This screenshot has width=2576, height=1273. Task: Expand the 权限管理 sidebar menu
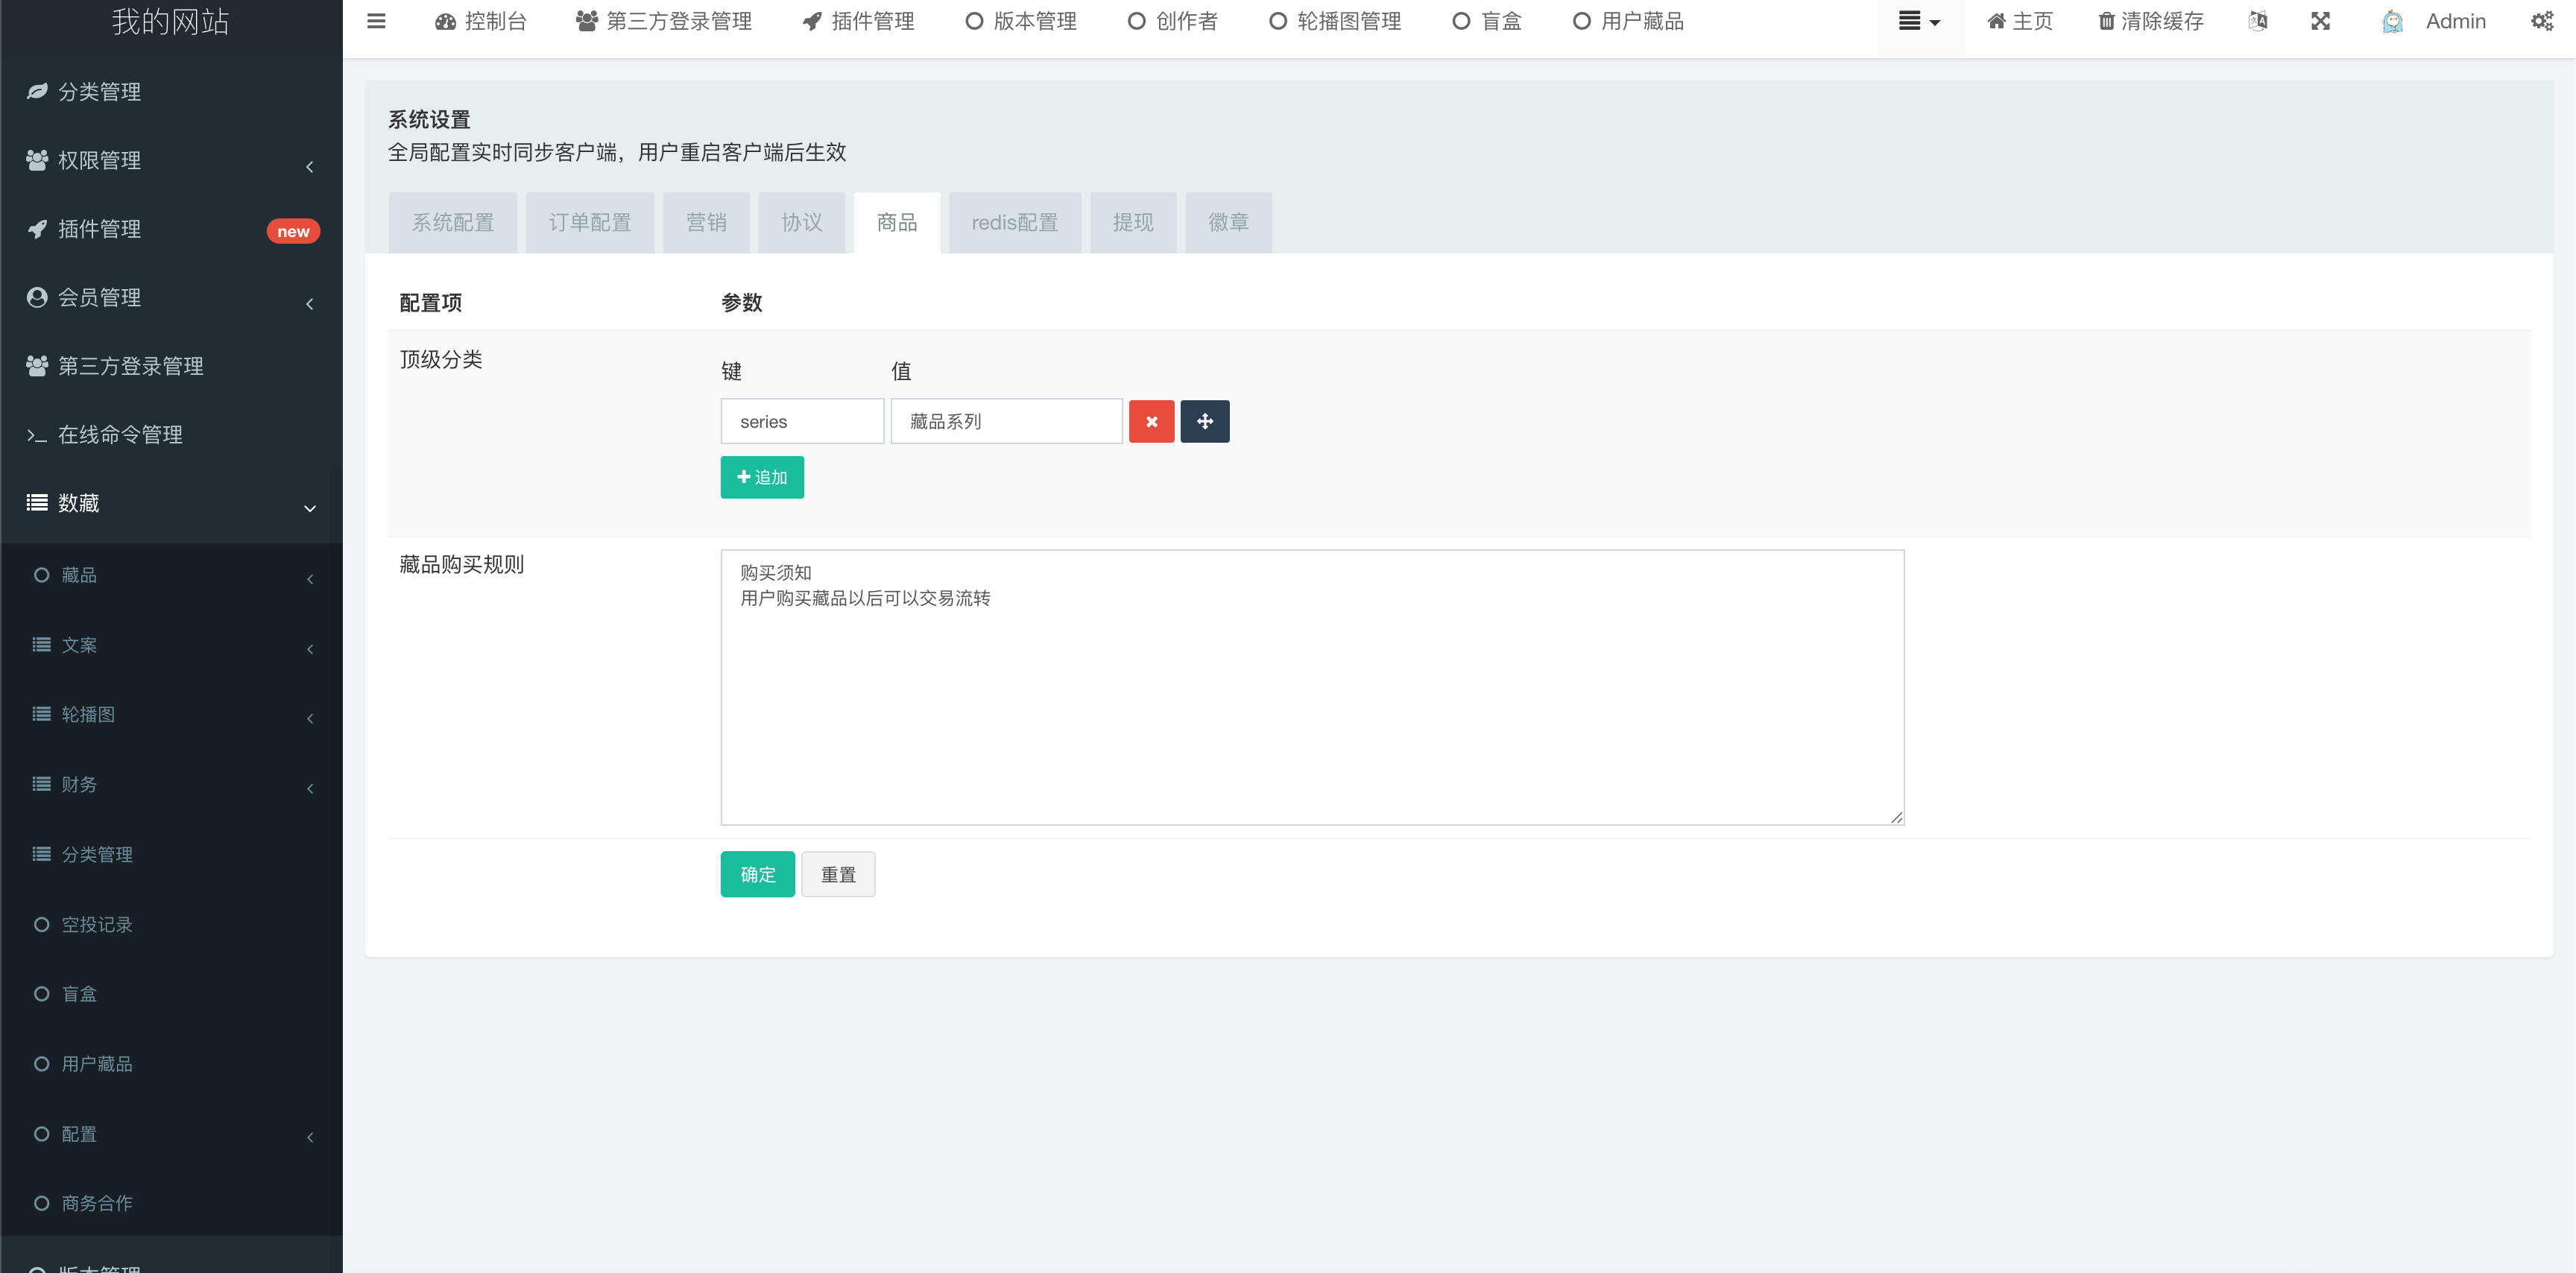(x=170, y=160)
